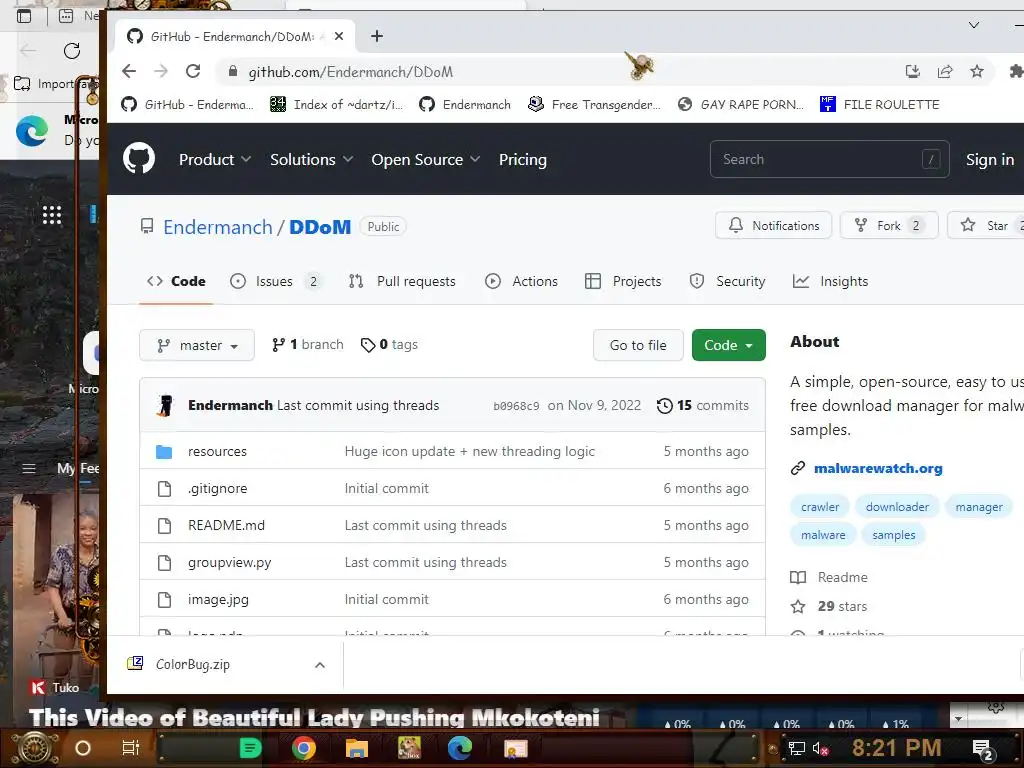Click the link icon beside malwarewatch.org
Viewport: 1024px width, 768px height.
point(797,468)
